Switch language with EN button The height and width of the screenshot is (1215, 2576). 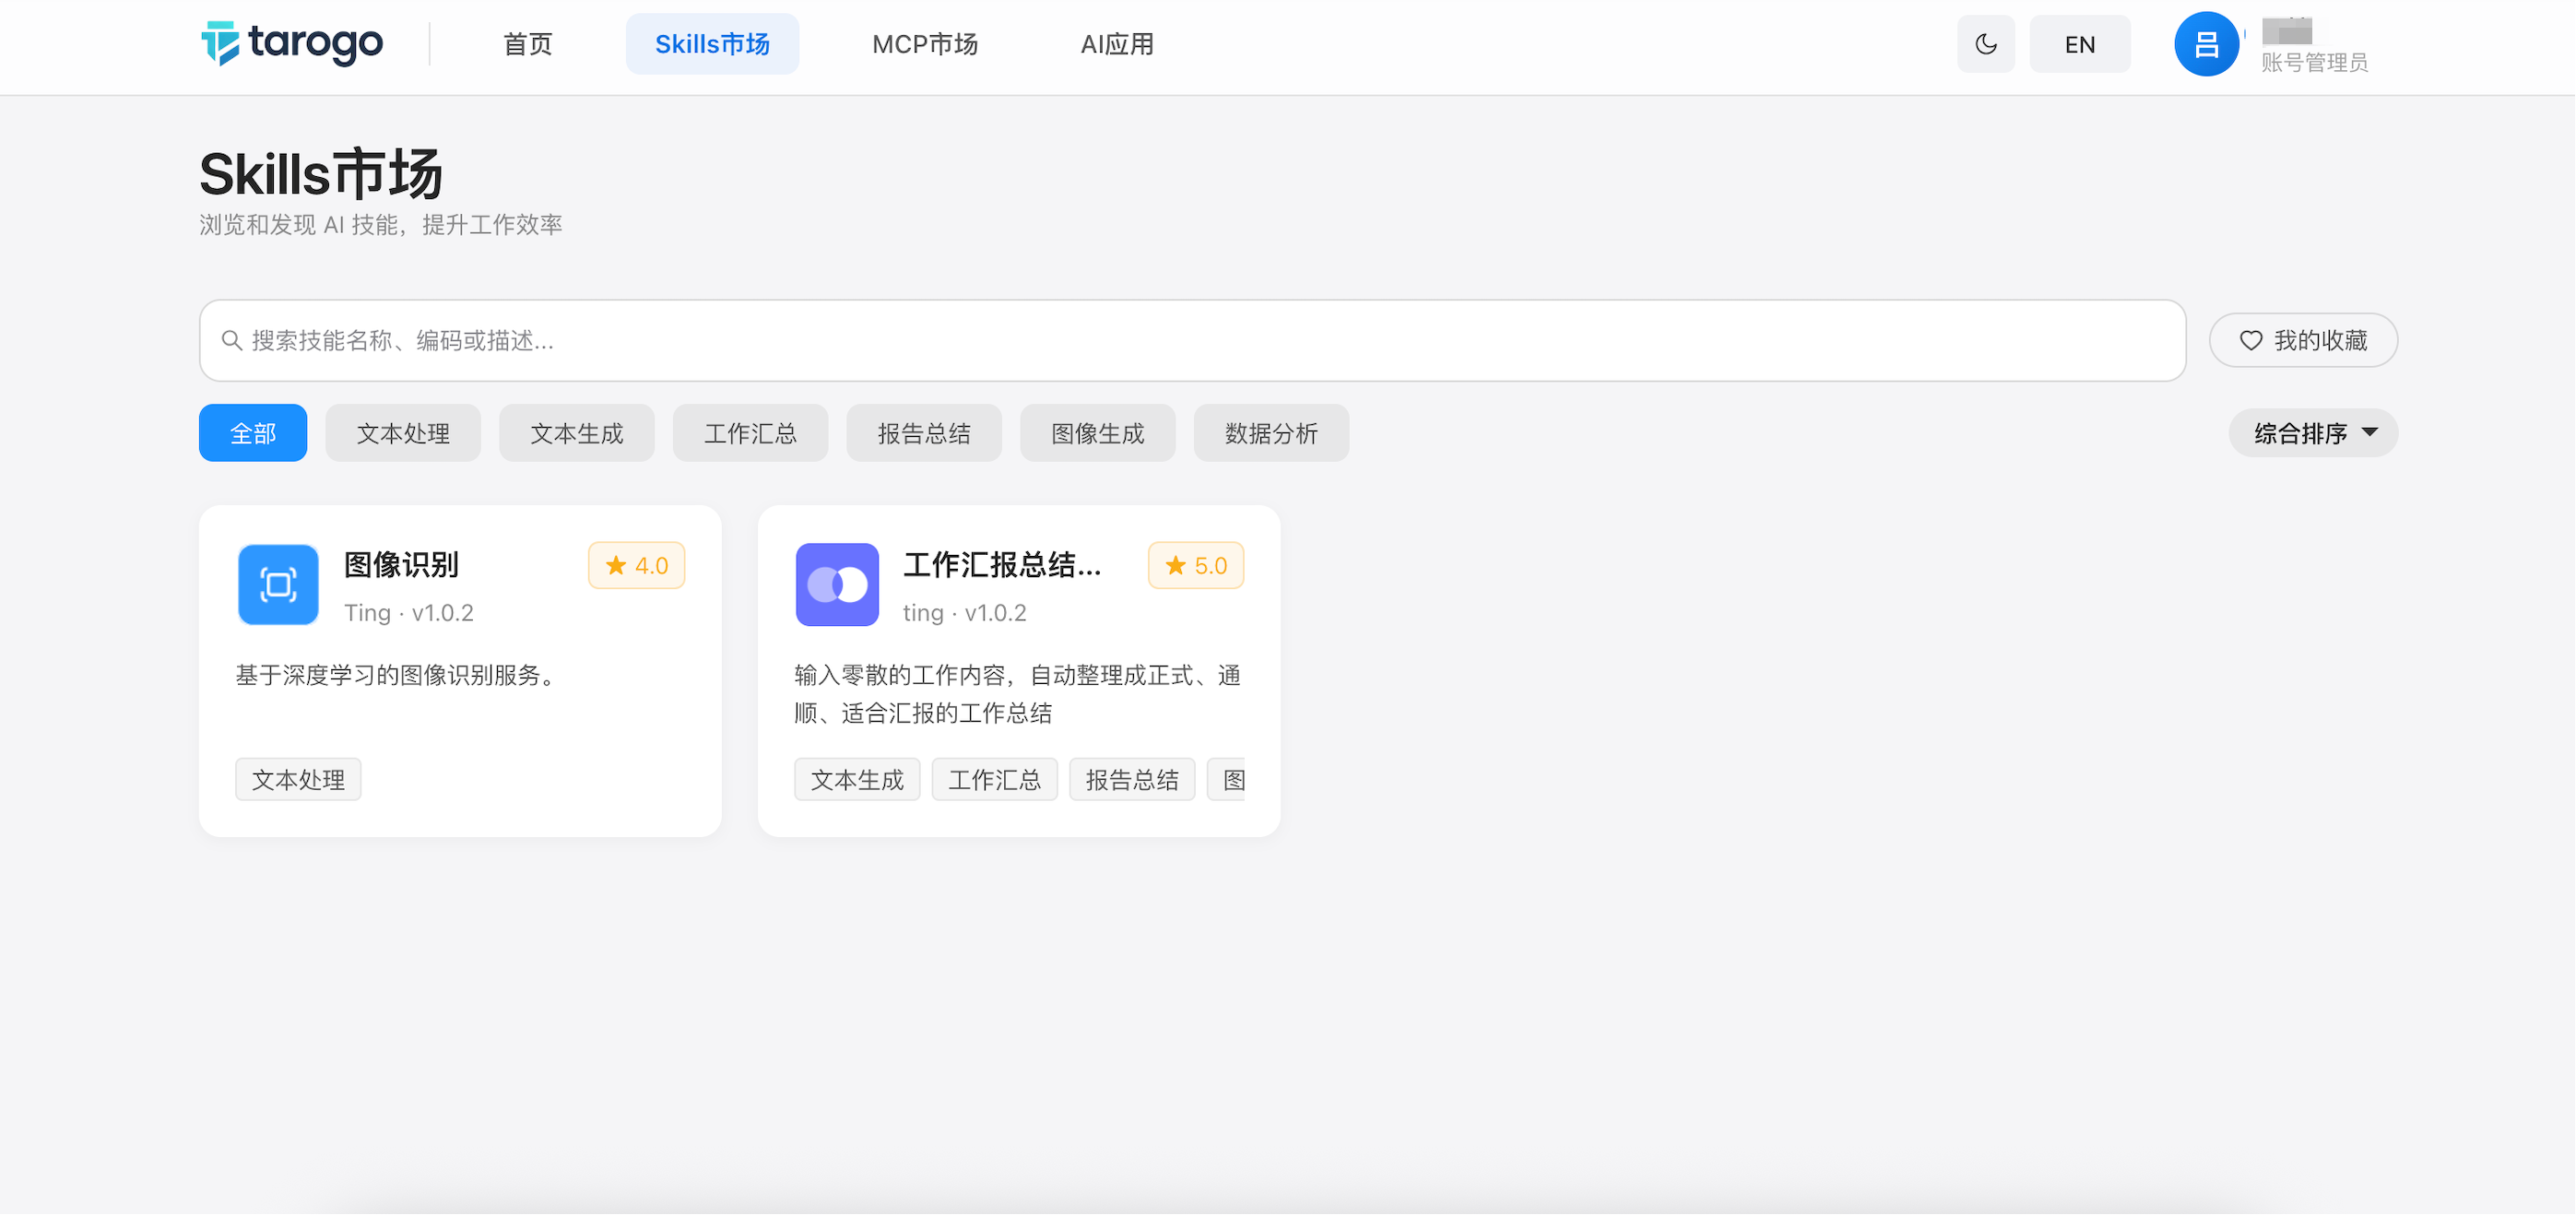coord(2079,44)
